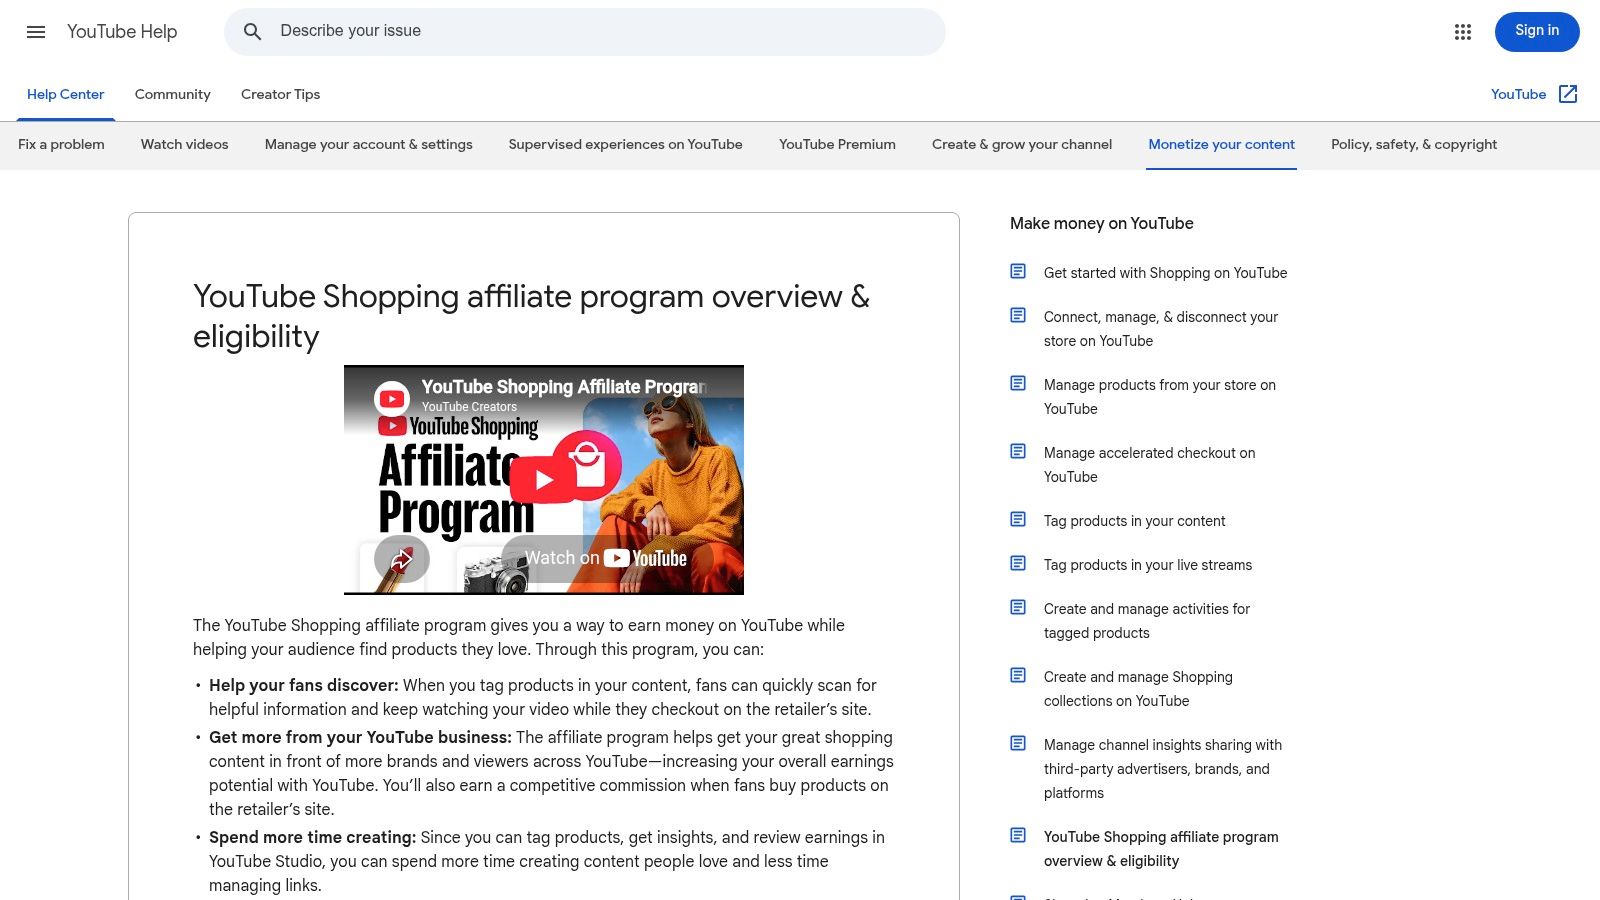1600x900 pixels.
Task: Click article icon beside Manage accelerated checkout
Action: coord(1018,451)
